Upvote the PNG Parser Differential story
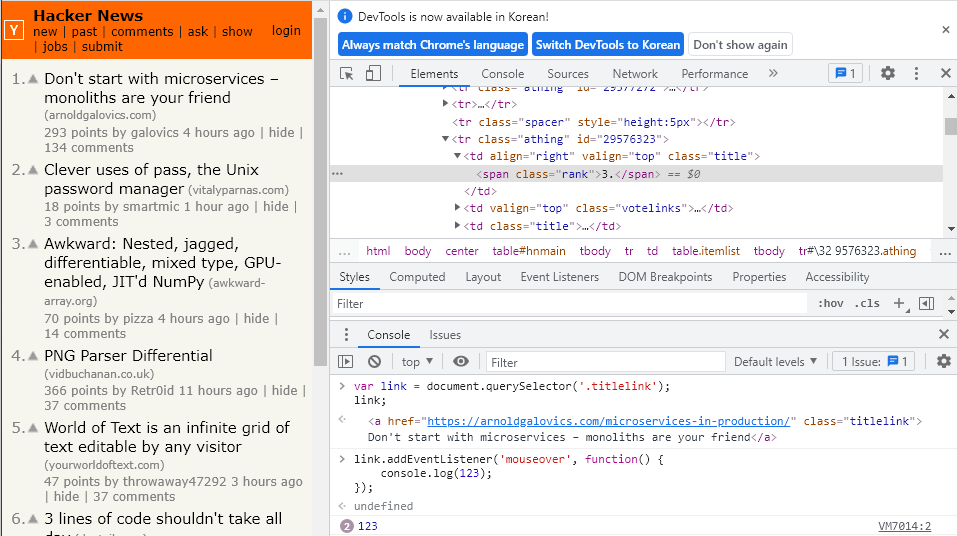The image size is (957, 536). coord(33,356)
